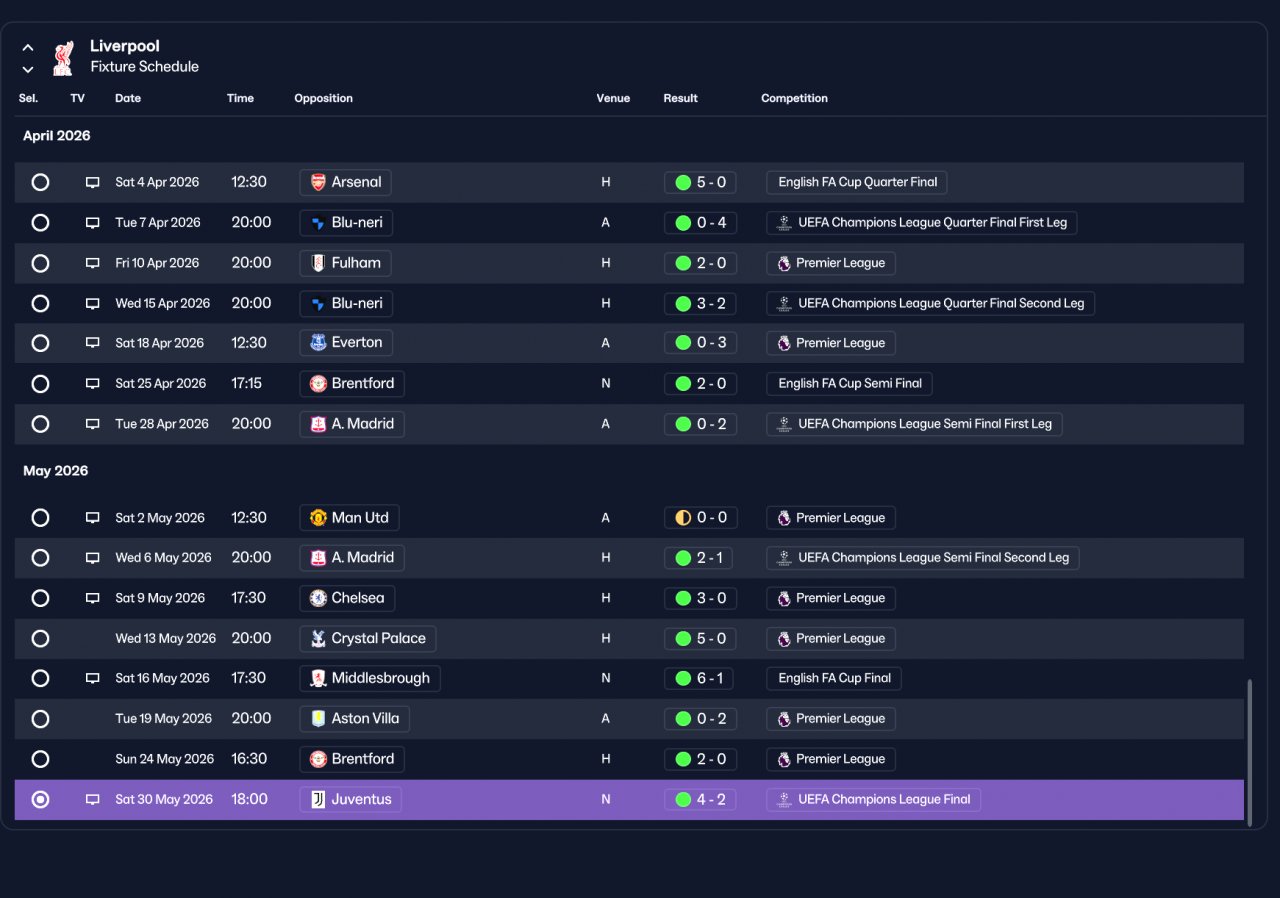Click the Competition column header
The height and width of the screenshot is (898, 1280).
pos(794,98)
